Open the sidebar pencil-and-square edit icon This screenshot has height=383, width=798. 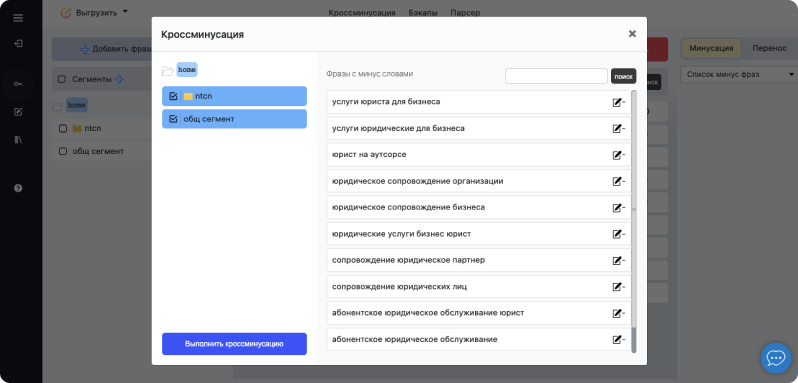pos(18,112)
